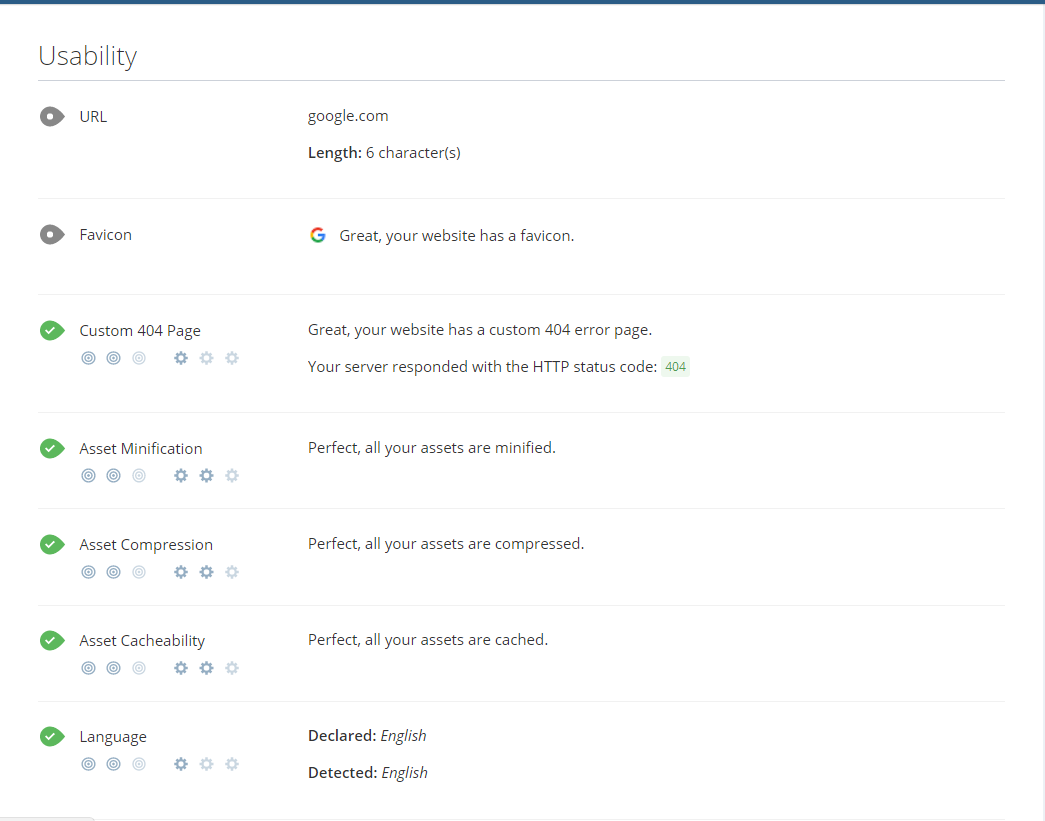
Task: Click third target icon under Asset Cacheability
Action: (x=139, y=668)
